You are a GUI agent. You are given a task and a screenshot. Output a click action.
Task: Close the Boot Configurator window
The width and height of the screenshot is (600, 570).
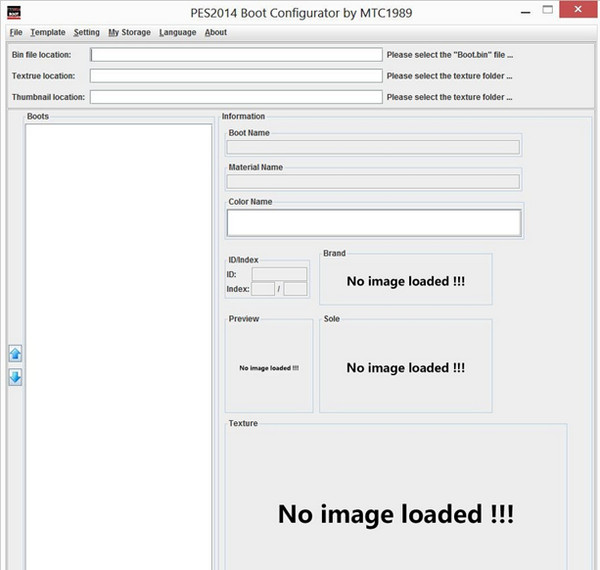click(x=578, y=10)
